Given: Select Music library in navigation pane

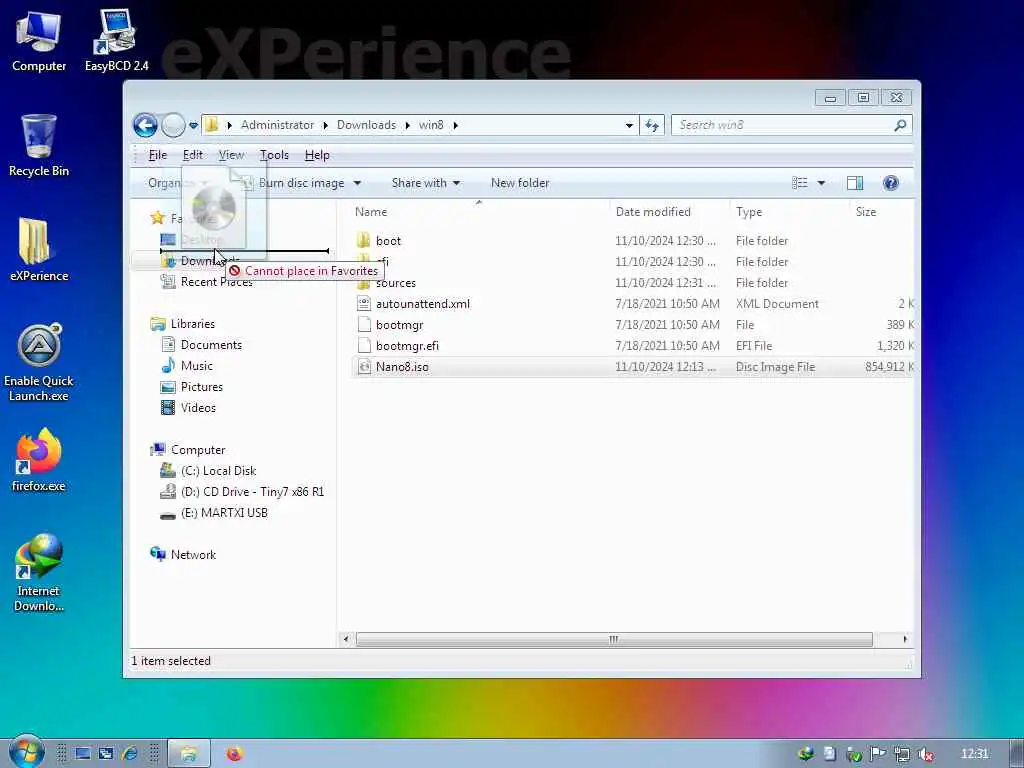Looking at the screenshot, I should pyautogui.click(x=197, y=366).
